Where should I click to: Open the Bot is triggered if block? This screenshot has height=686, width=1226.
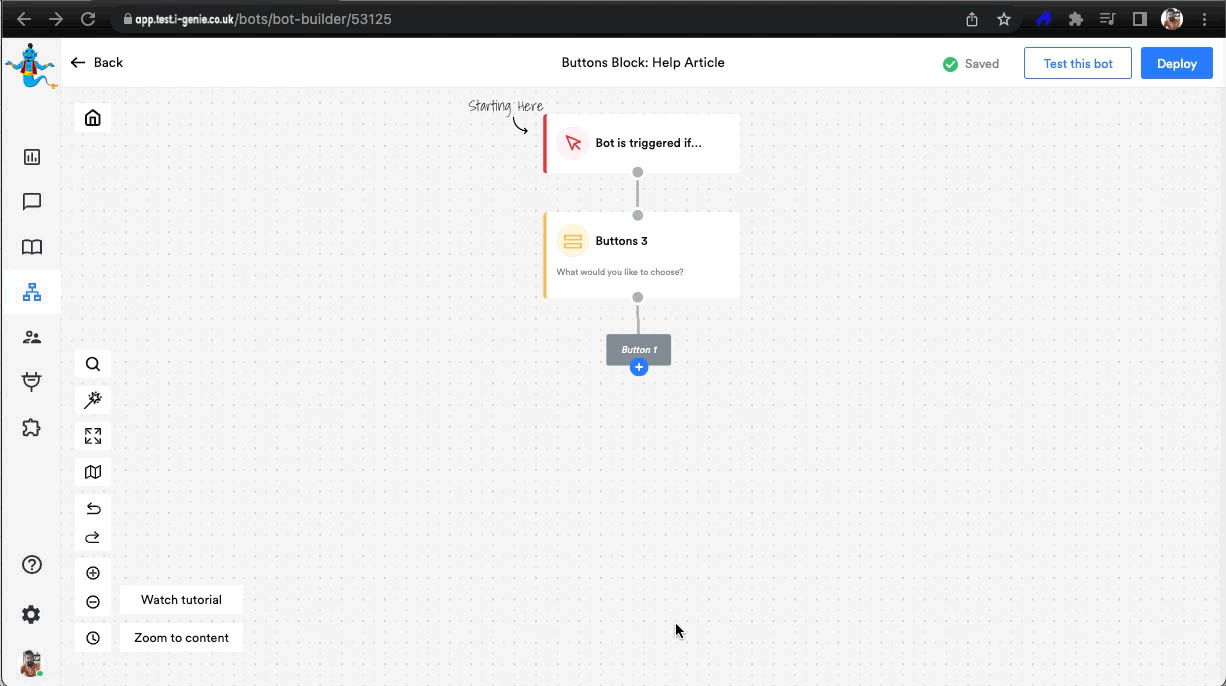coord(642,143)
